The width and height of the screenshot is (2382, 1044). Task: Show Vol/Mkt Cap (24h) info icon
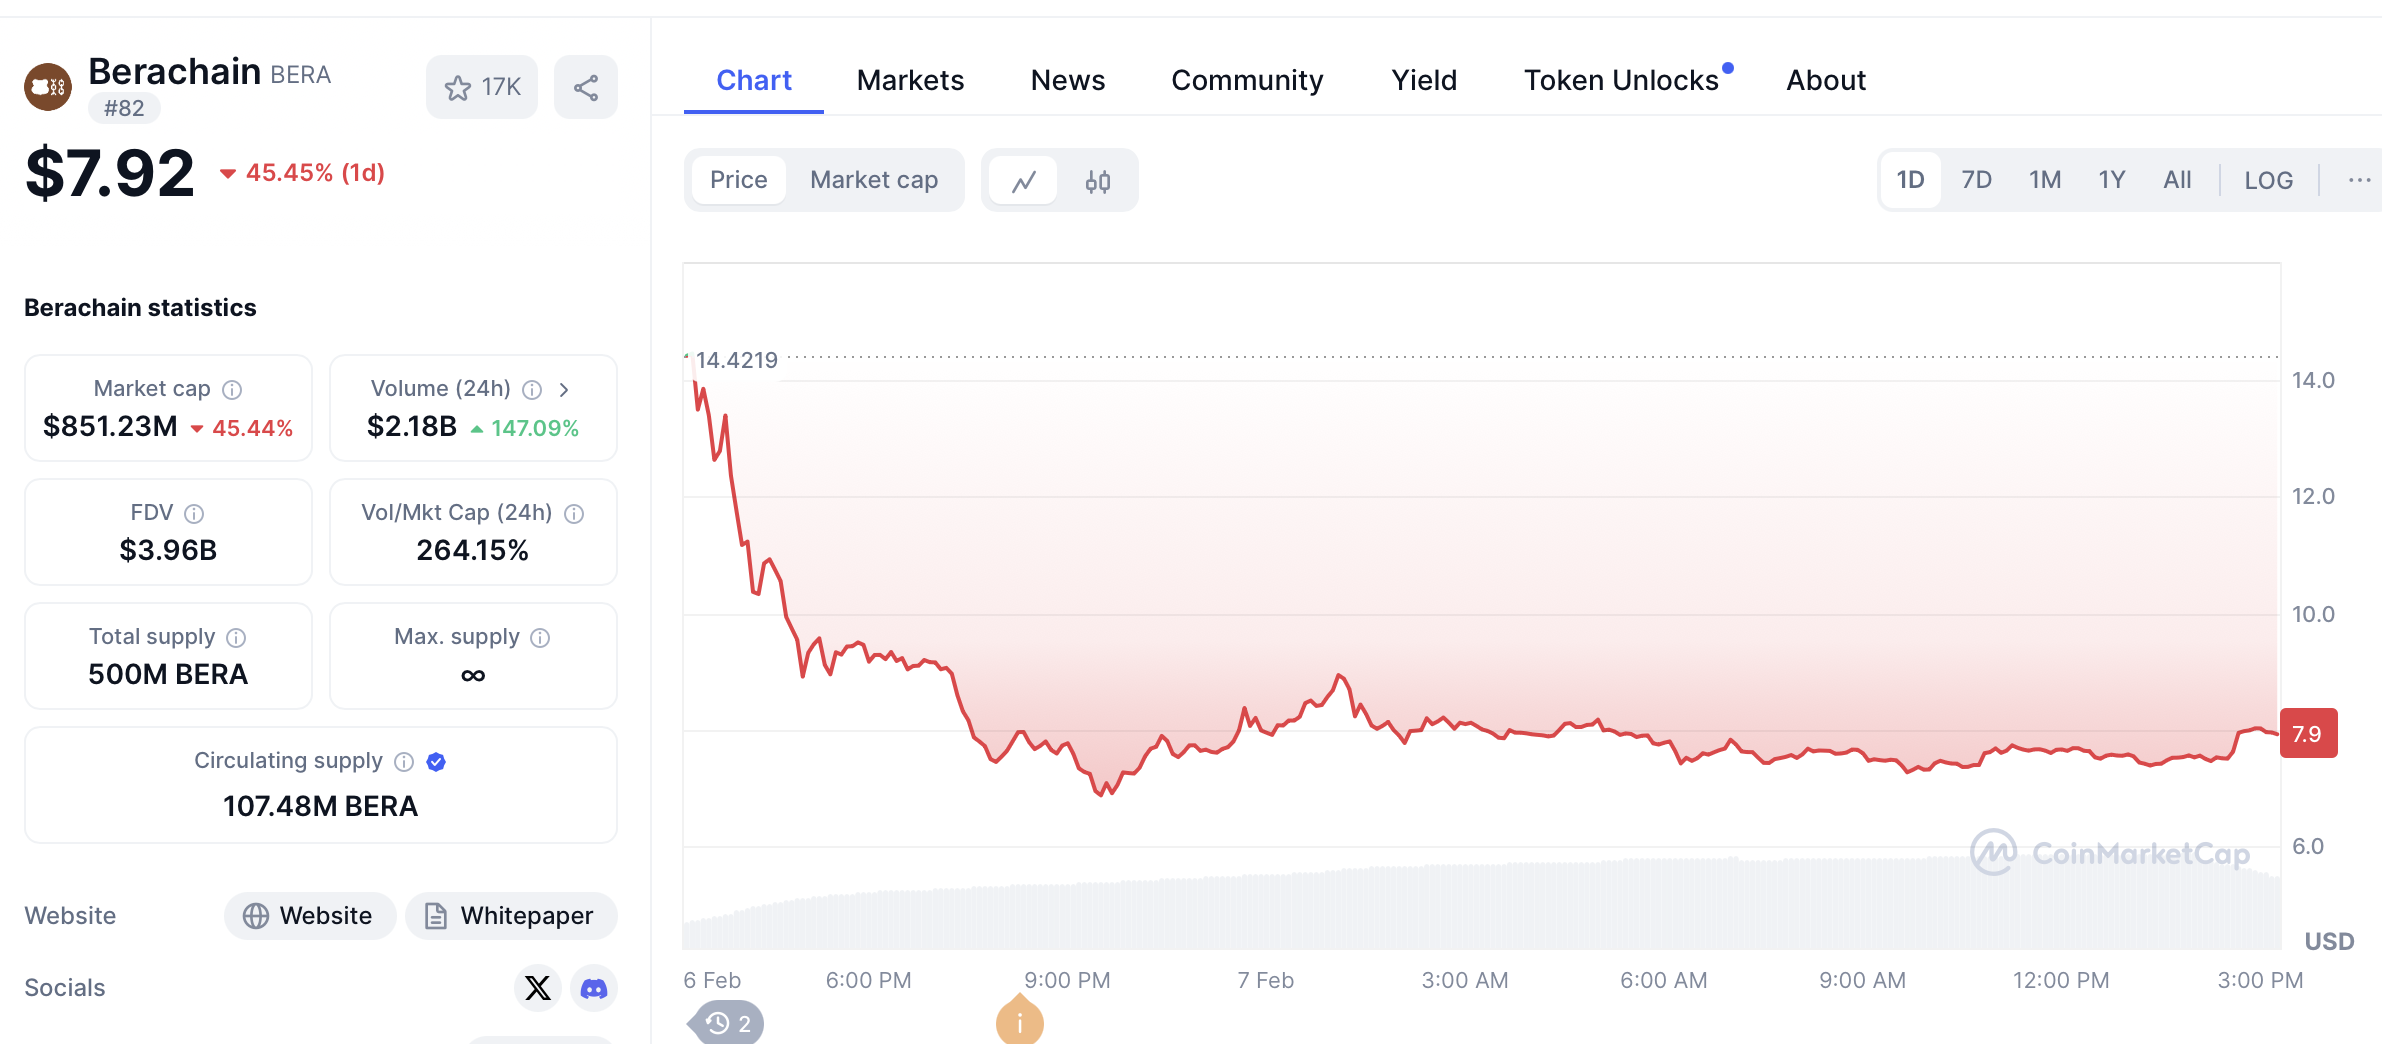(x=574, y=513)
